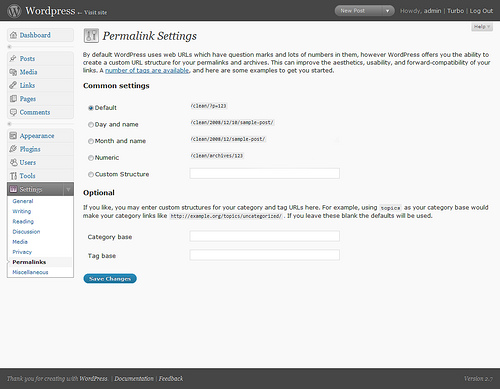Open the Help dropdown tab
Viewport: 500px width, 389px height.
482,27
